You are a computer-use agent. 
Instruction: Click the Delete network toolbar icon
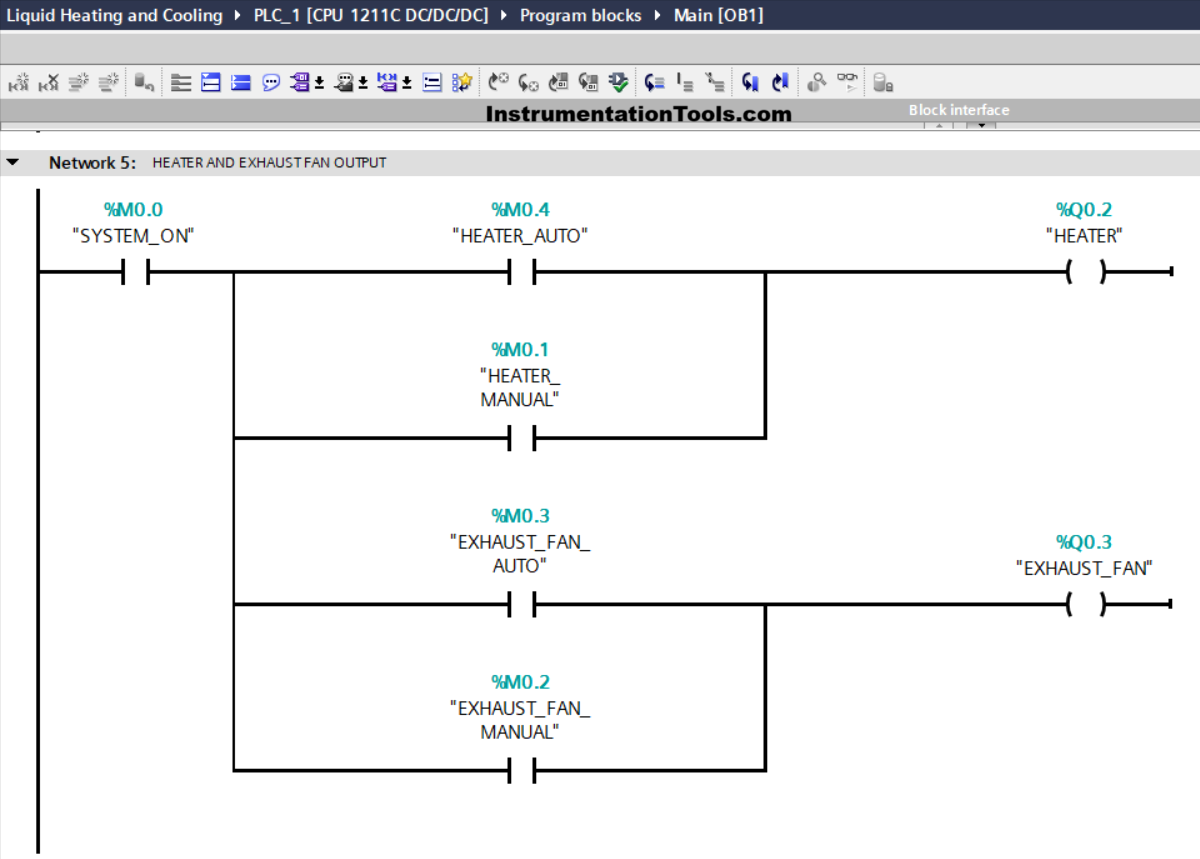tap(50, 83)
